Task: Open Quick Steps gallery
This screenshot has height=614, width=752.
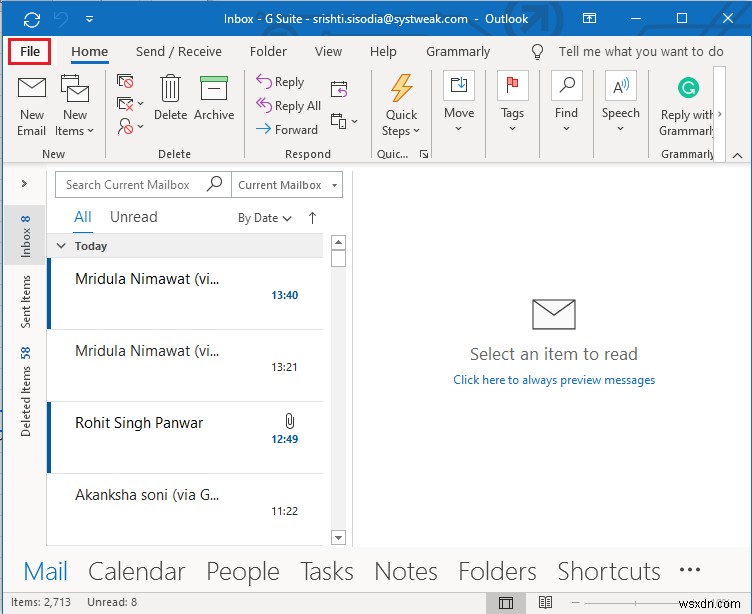Action: click(401, 106)
